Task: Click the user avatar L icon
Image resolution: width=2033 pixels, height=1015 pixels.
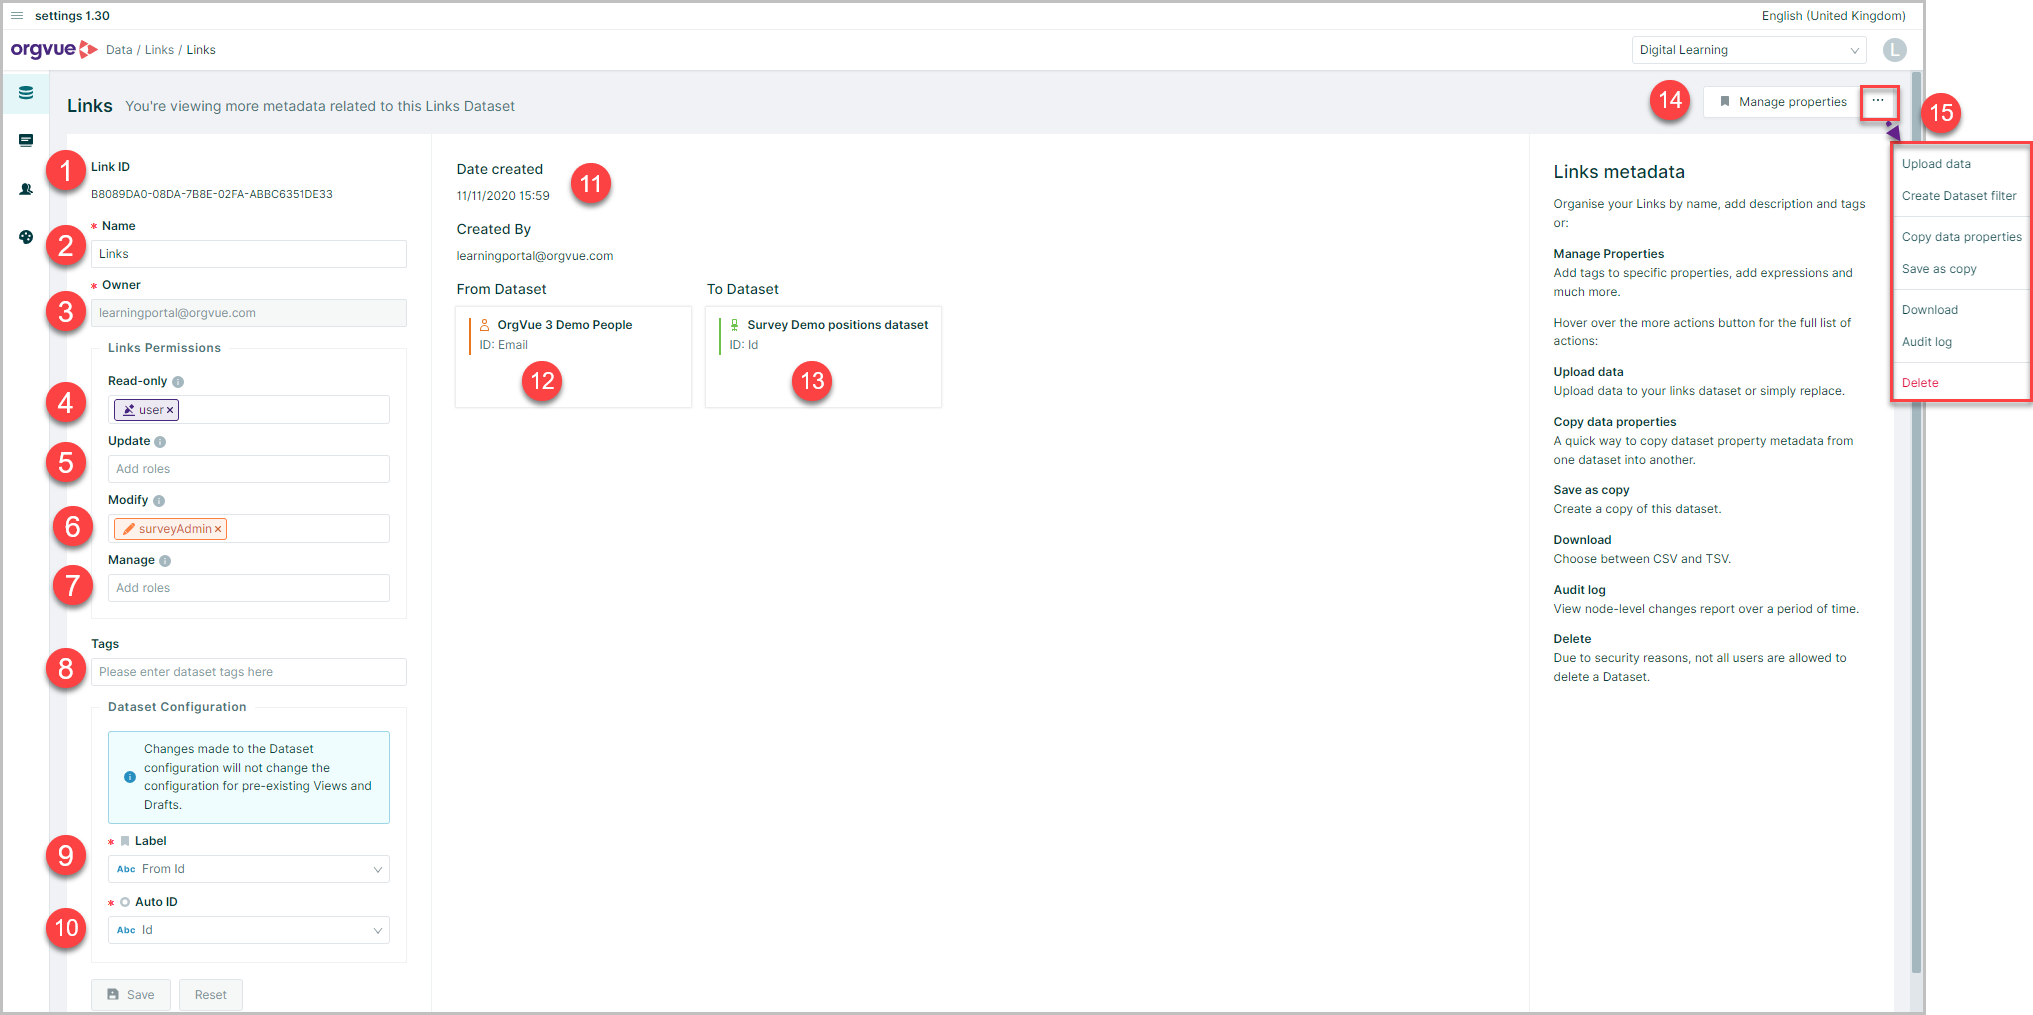Action: [1894, 50]
